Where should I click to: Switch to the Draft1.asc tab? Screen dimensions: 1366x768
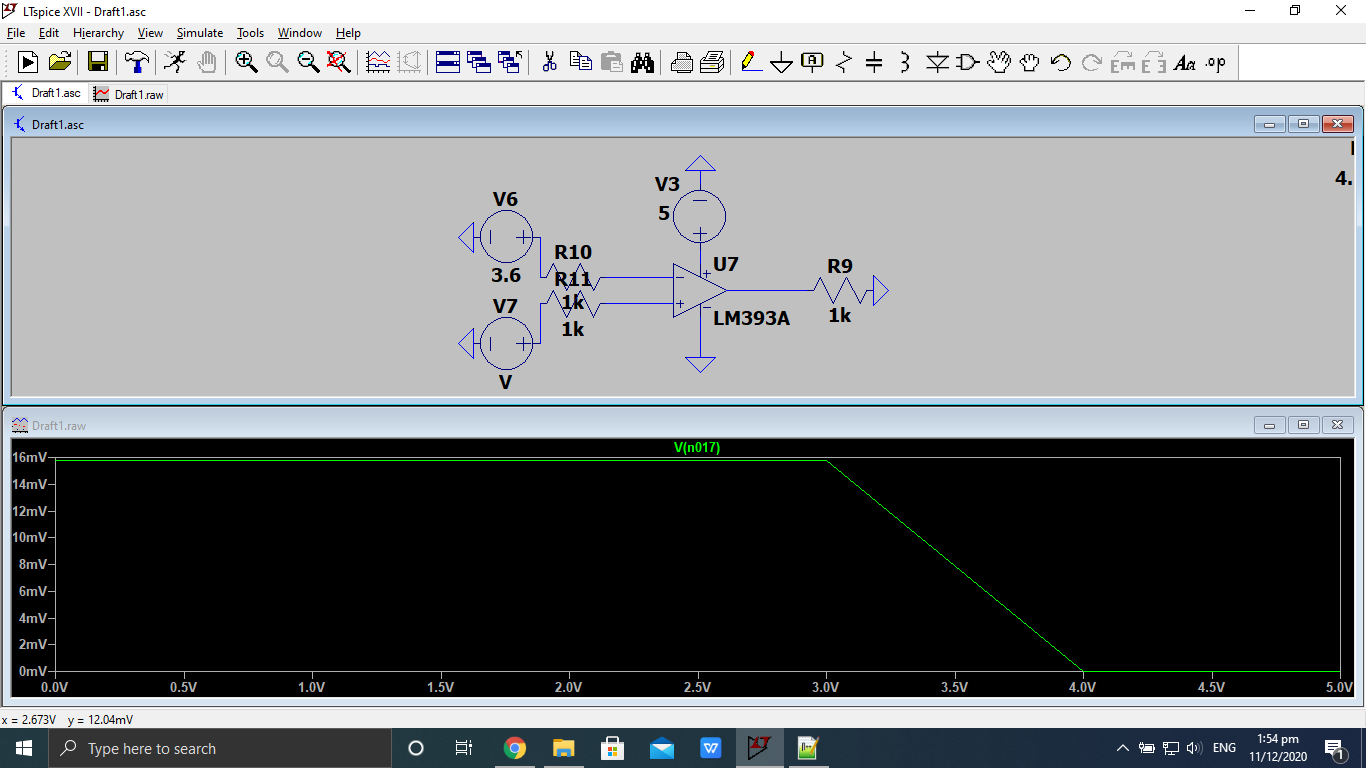[x=46, y=93]
